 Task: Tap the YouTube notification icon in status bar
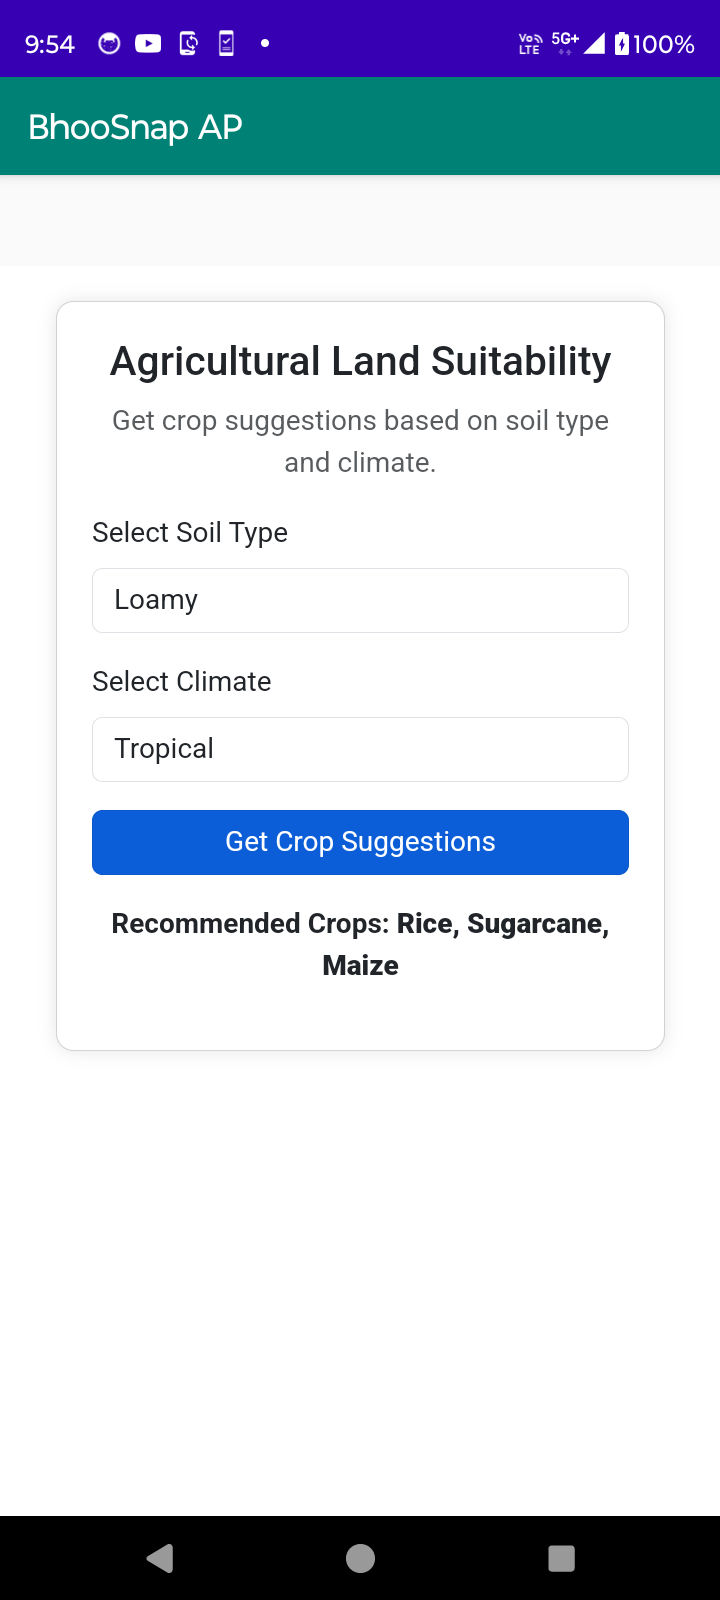click(x=148, y=43)
